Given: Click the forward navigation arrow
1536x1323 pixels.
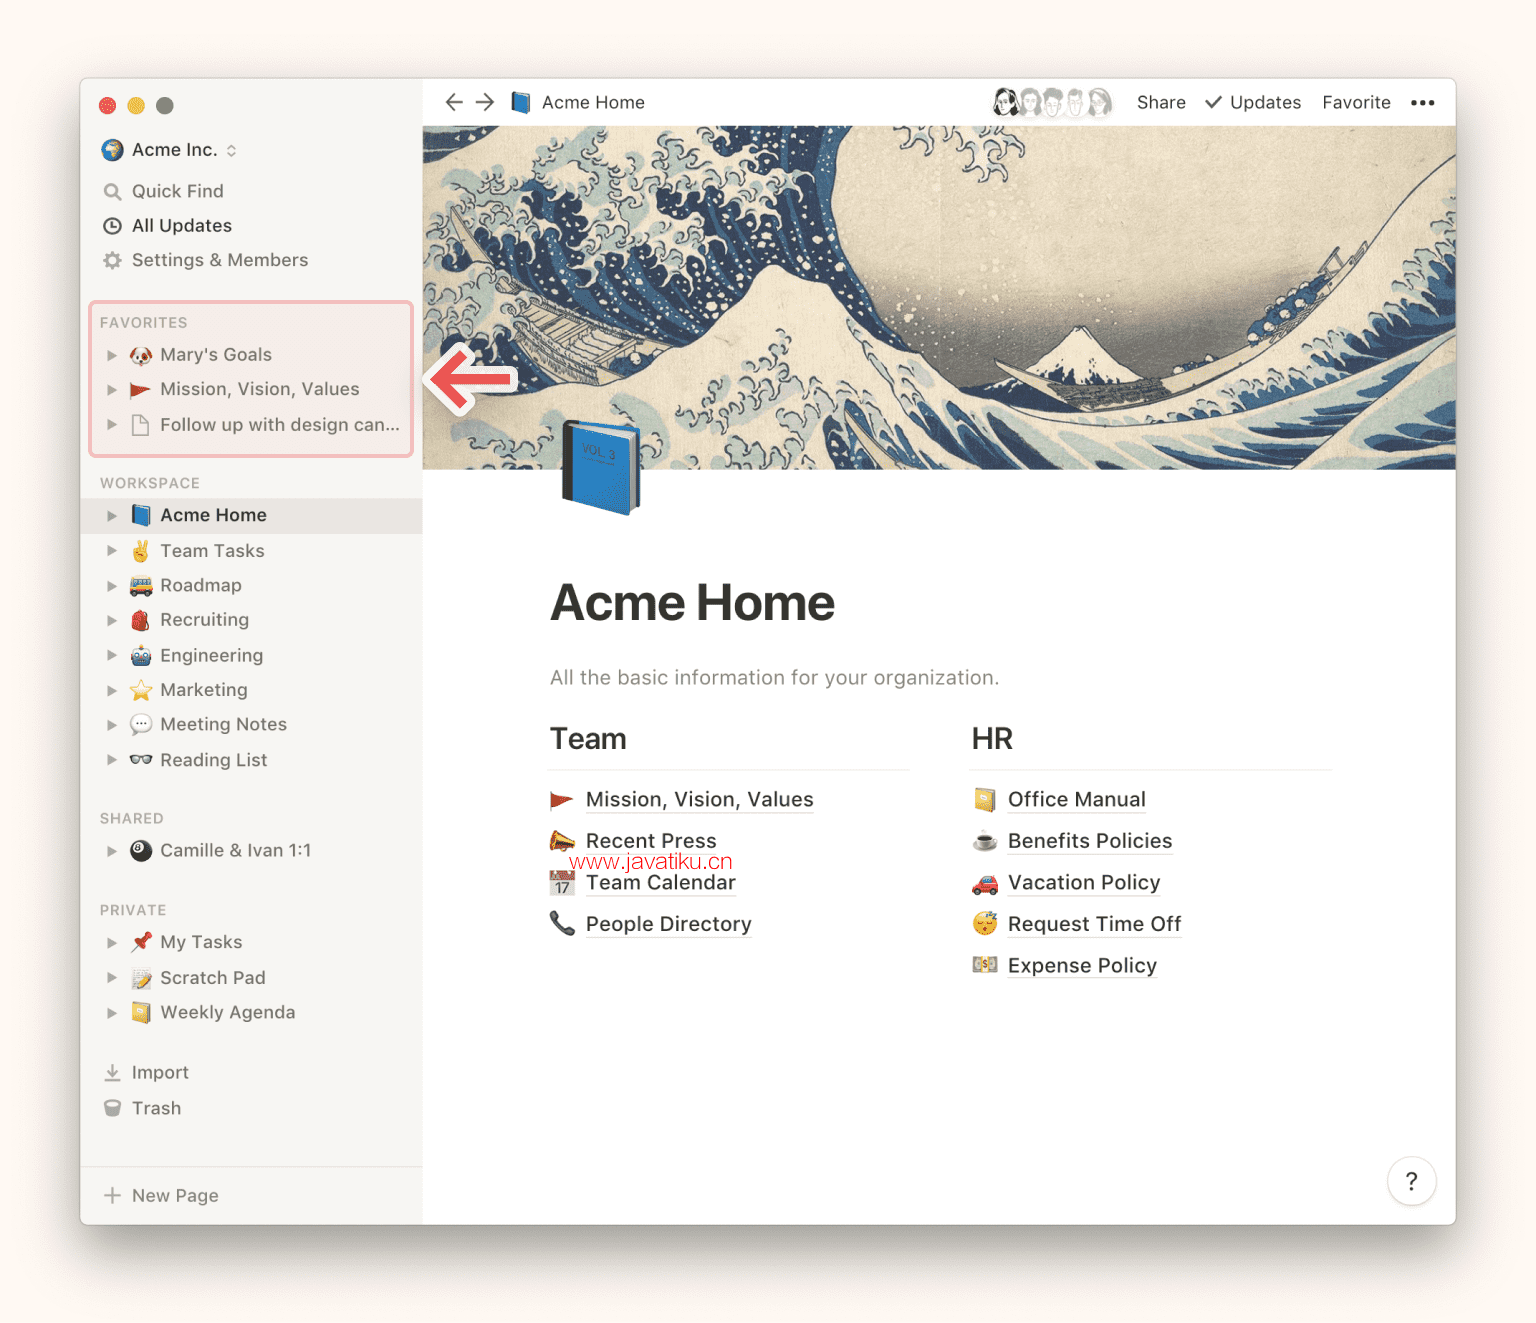Looking at the screenshot, I should coord(485,102).
